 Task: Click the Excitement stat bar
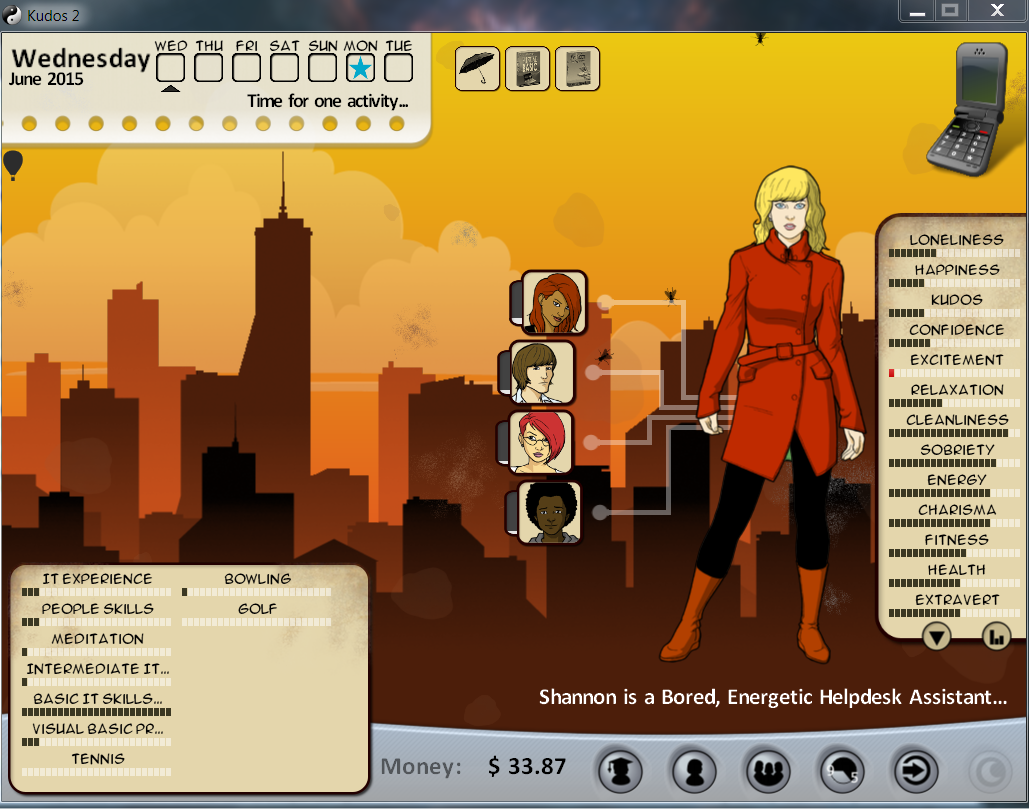coord(955,373)
